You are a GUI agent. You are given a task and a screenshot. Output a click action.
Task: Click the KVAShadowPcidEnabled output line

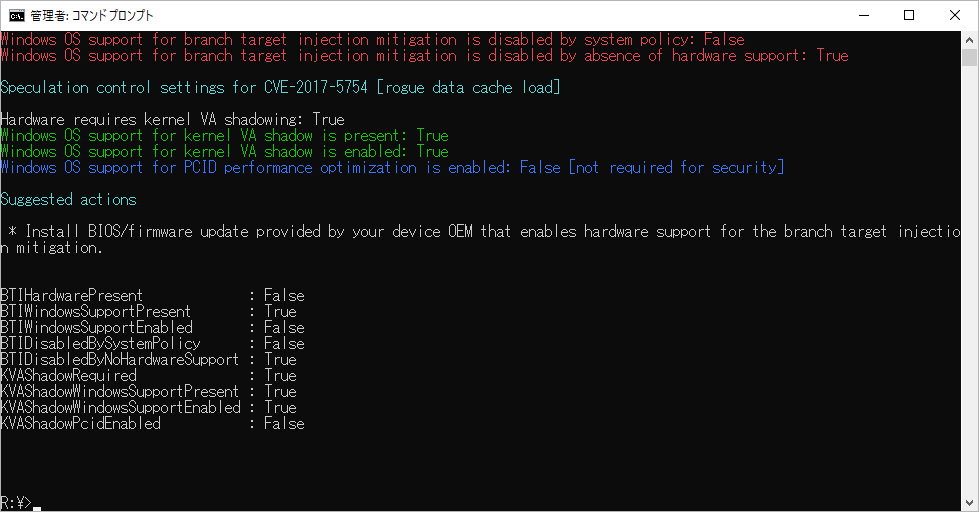(152, 423)
